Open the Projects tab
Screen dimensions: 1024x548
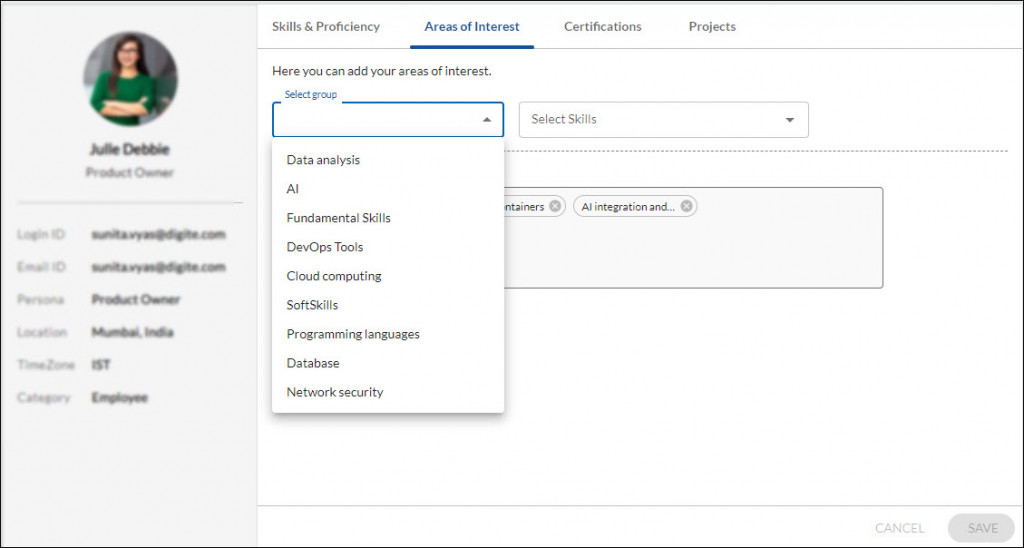click(x=712, y=27)
